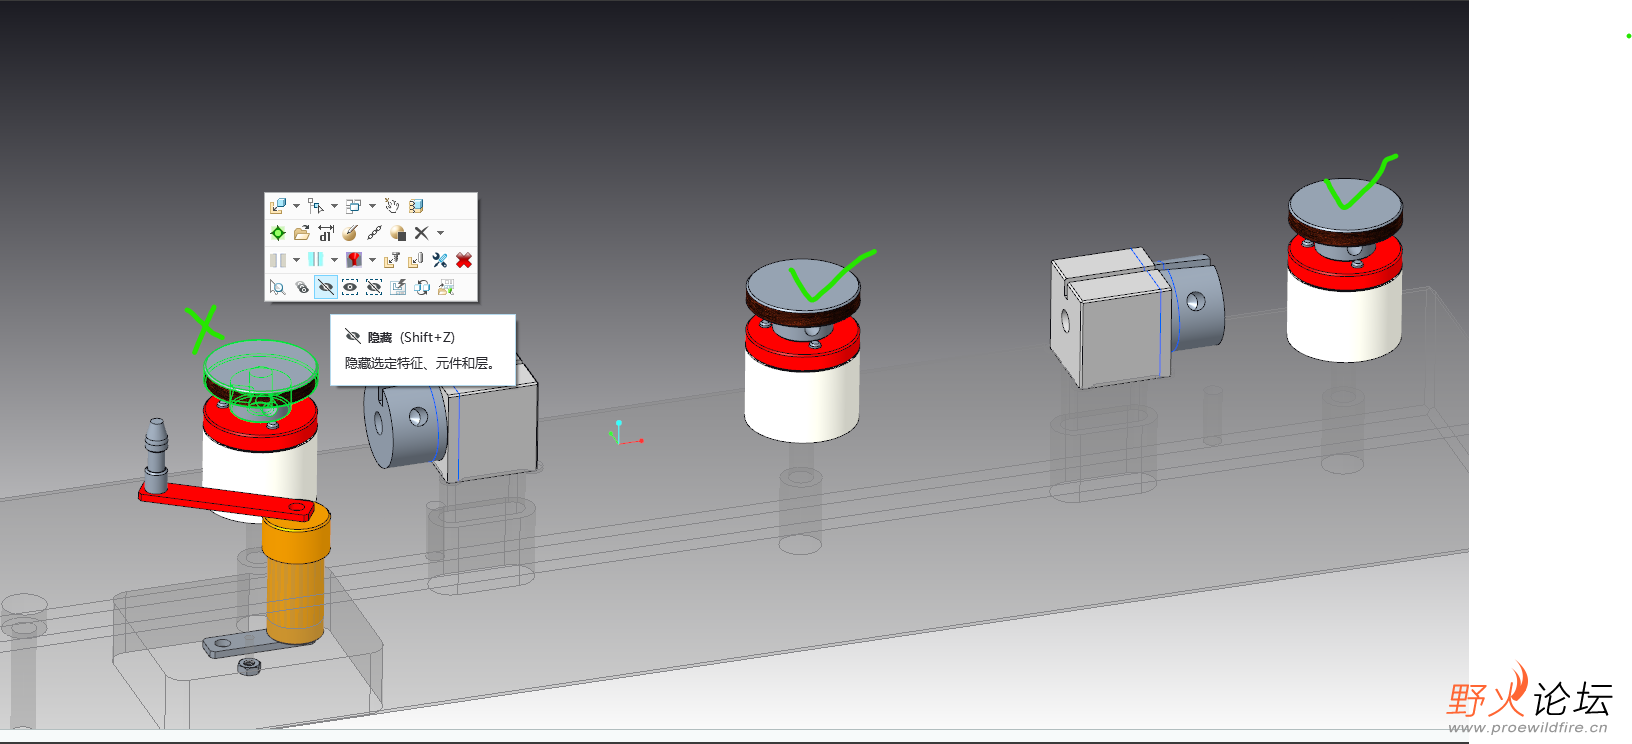Activate the component with green diamond icon
This screenshot has width=1632, height=744.
coord(278,233)
